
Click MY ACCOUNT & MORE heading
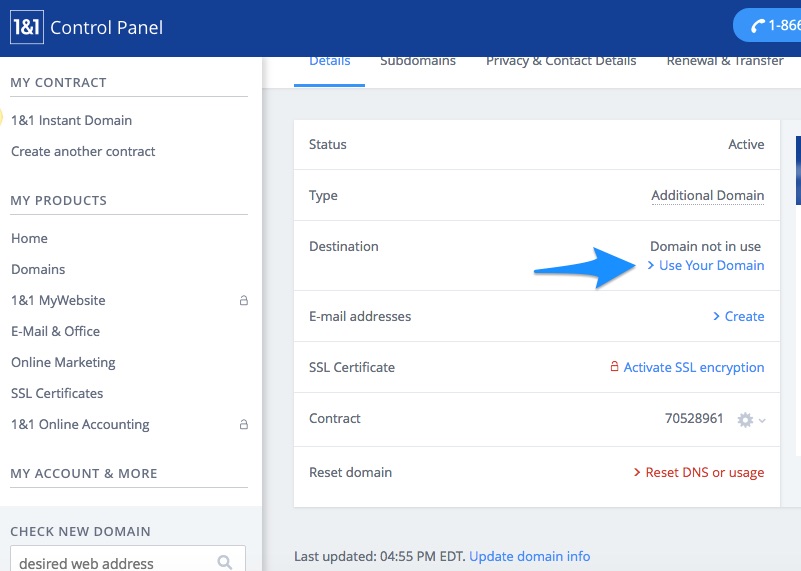click(84, 473)
